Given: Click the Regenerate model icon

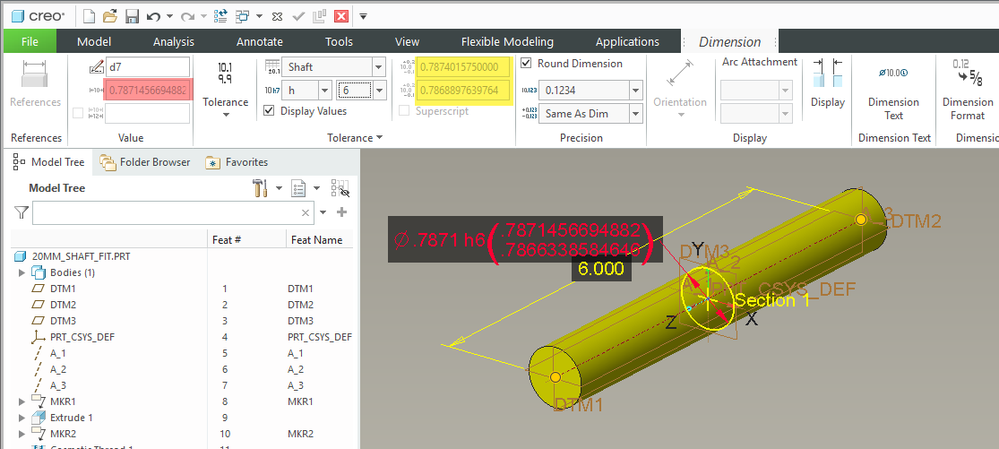Looking at the screenshot, I should 218,16.
